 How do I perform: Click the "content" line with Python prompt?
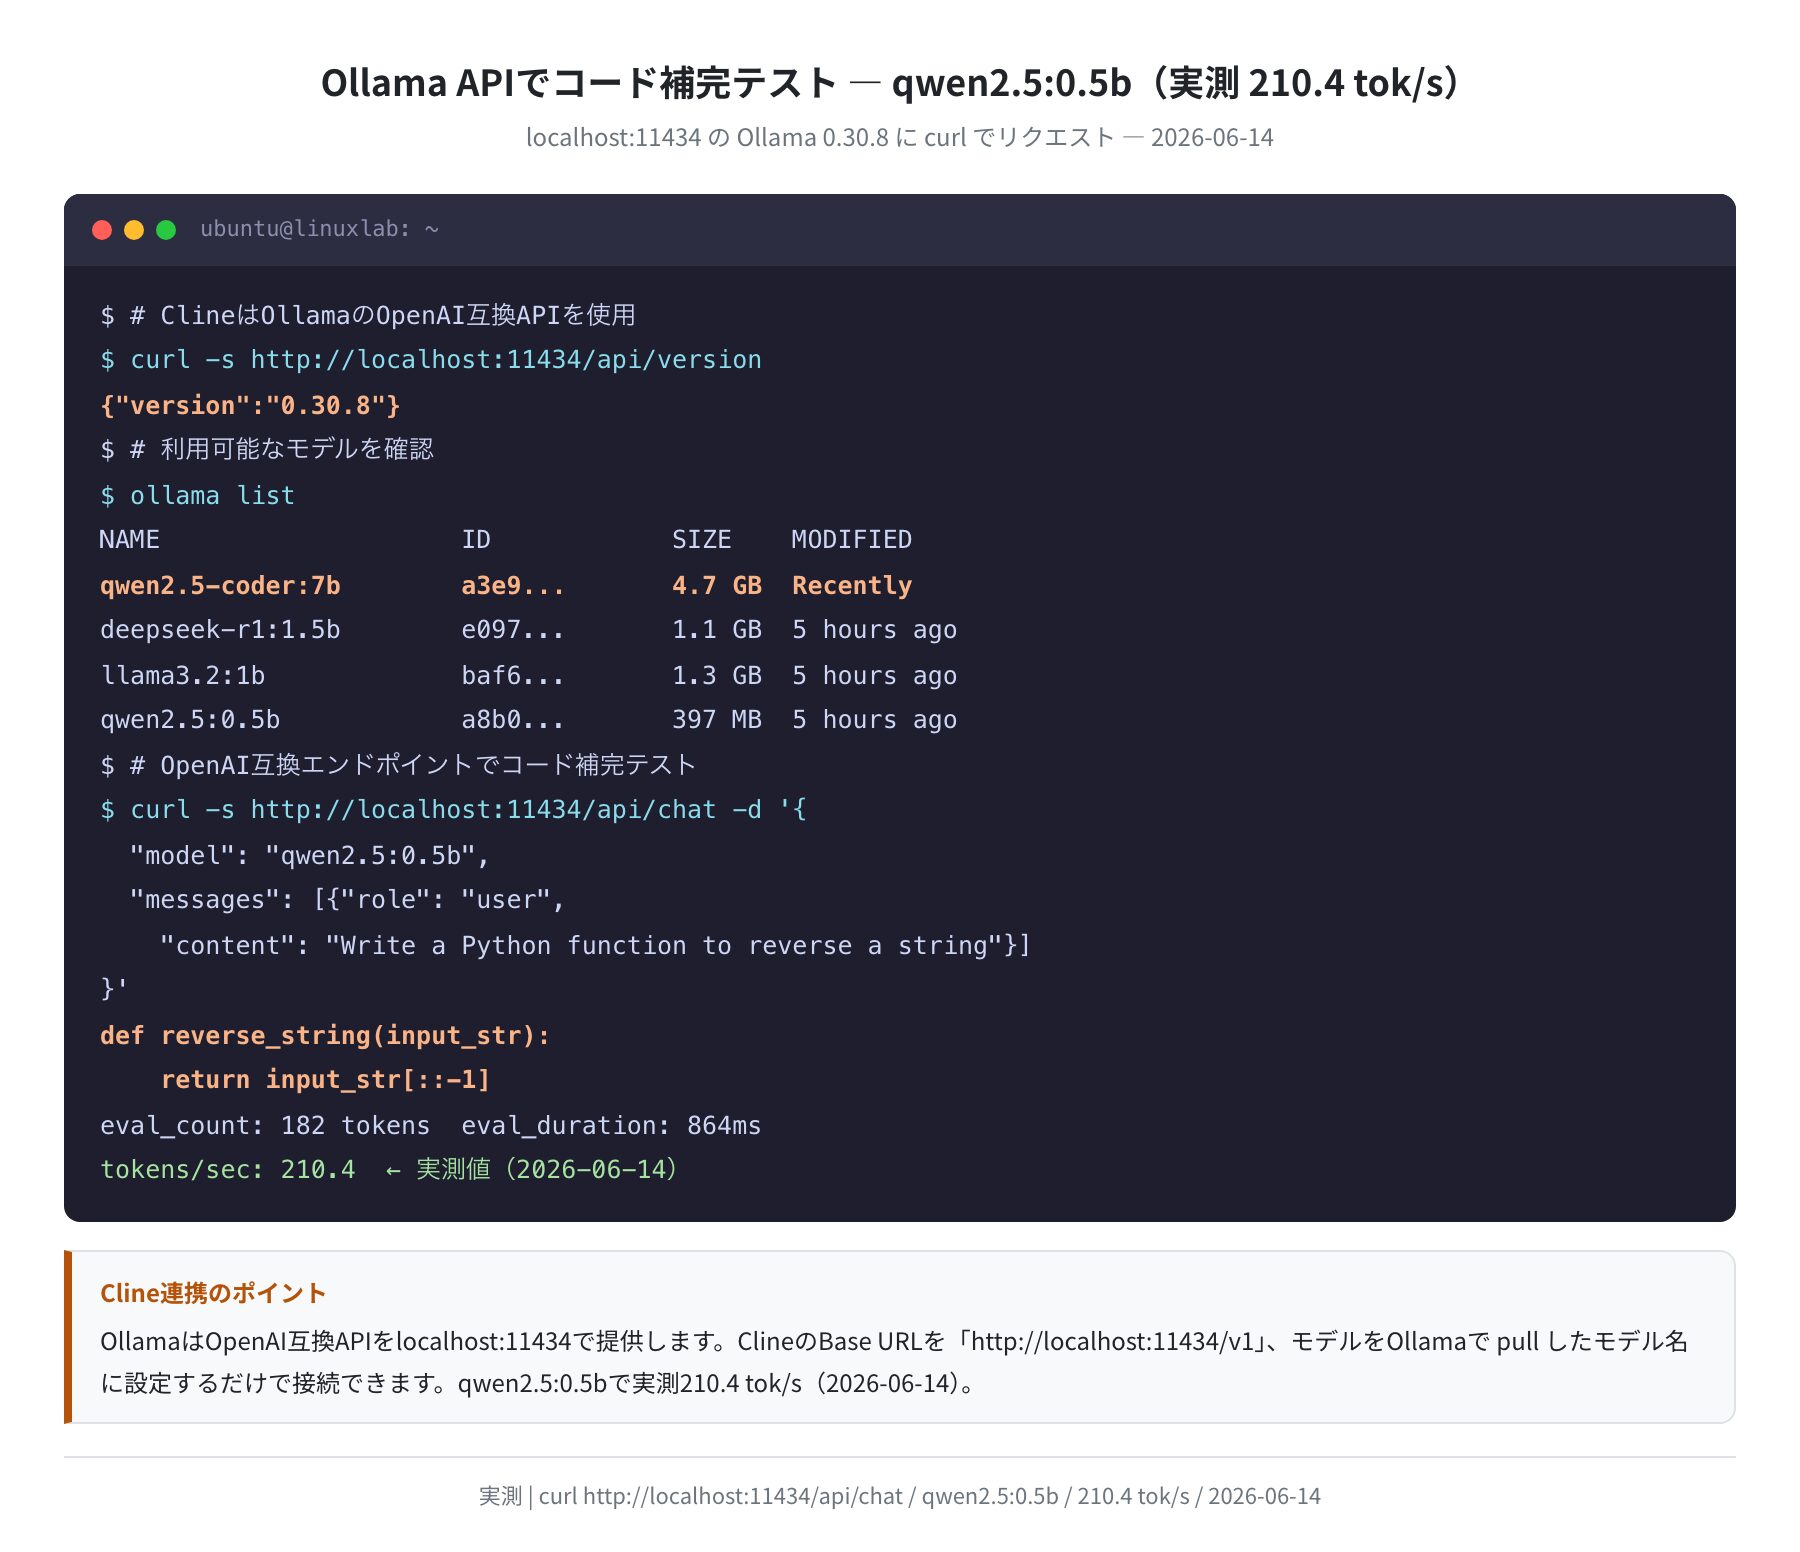tap(595, 945)
